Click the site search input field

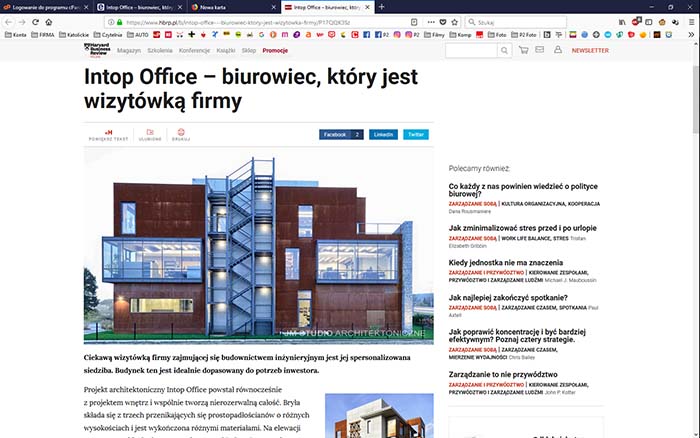click(471, 50)
